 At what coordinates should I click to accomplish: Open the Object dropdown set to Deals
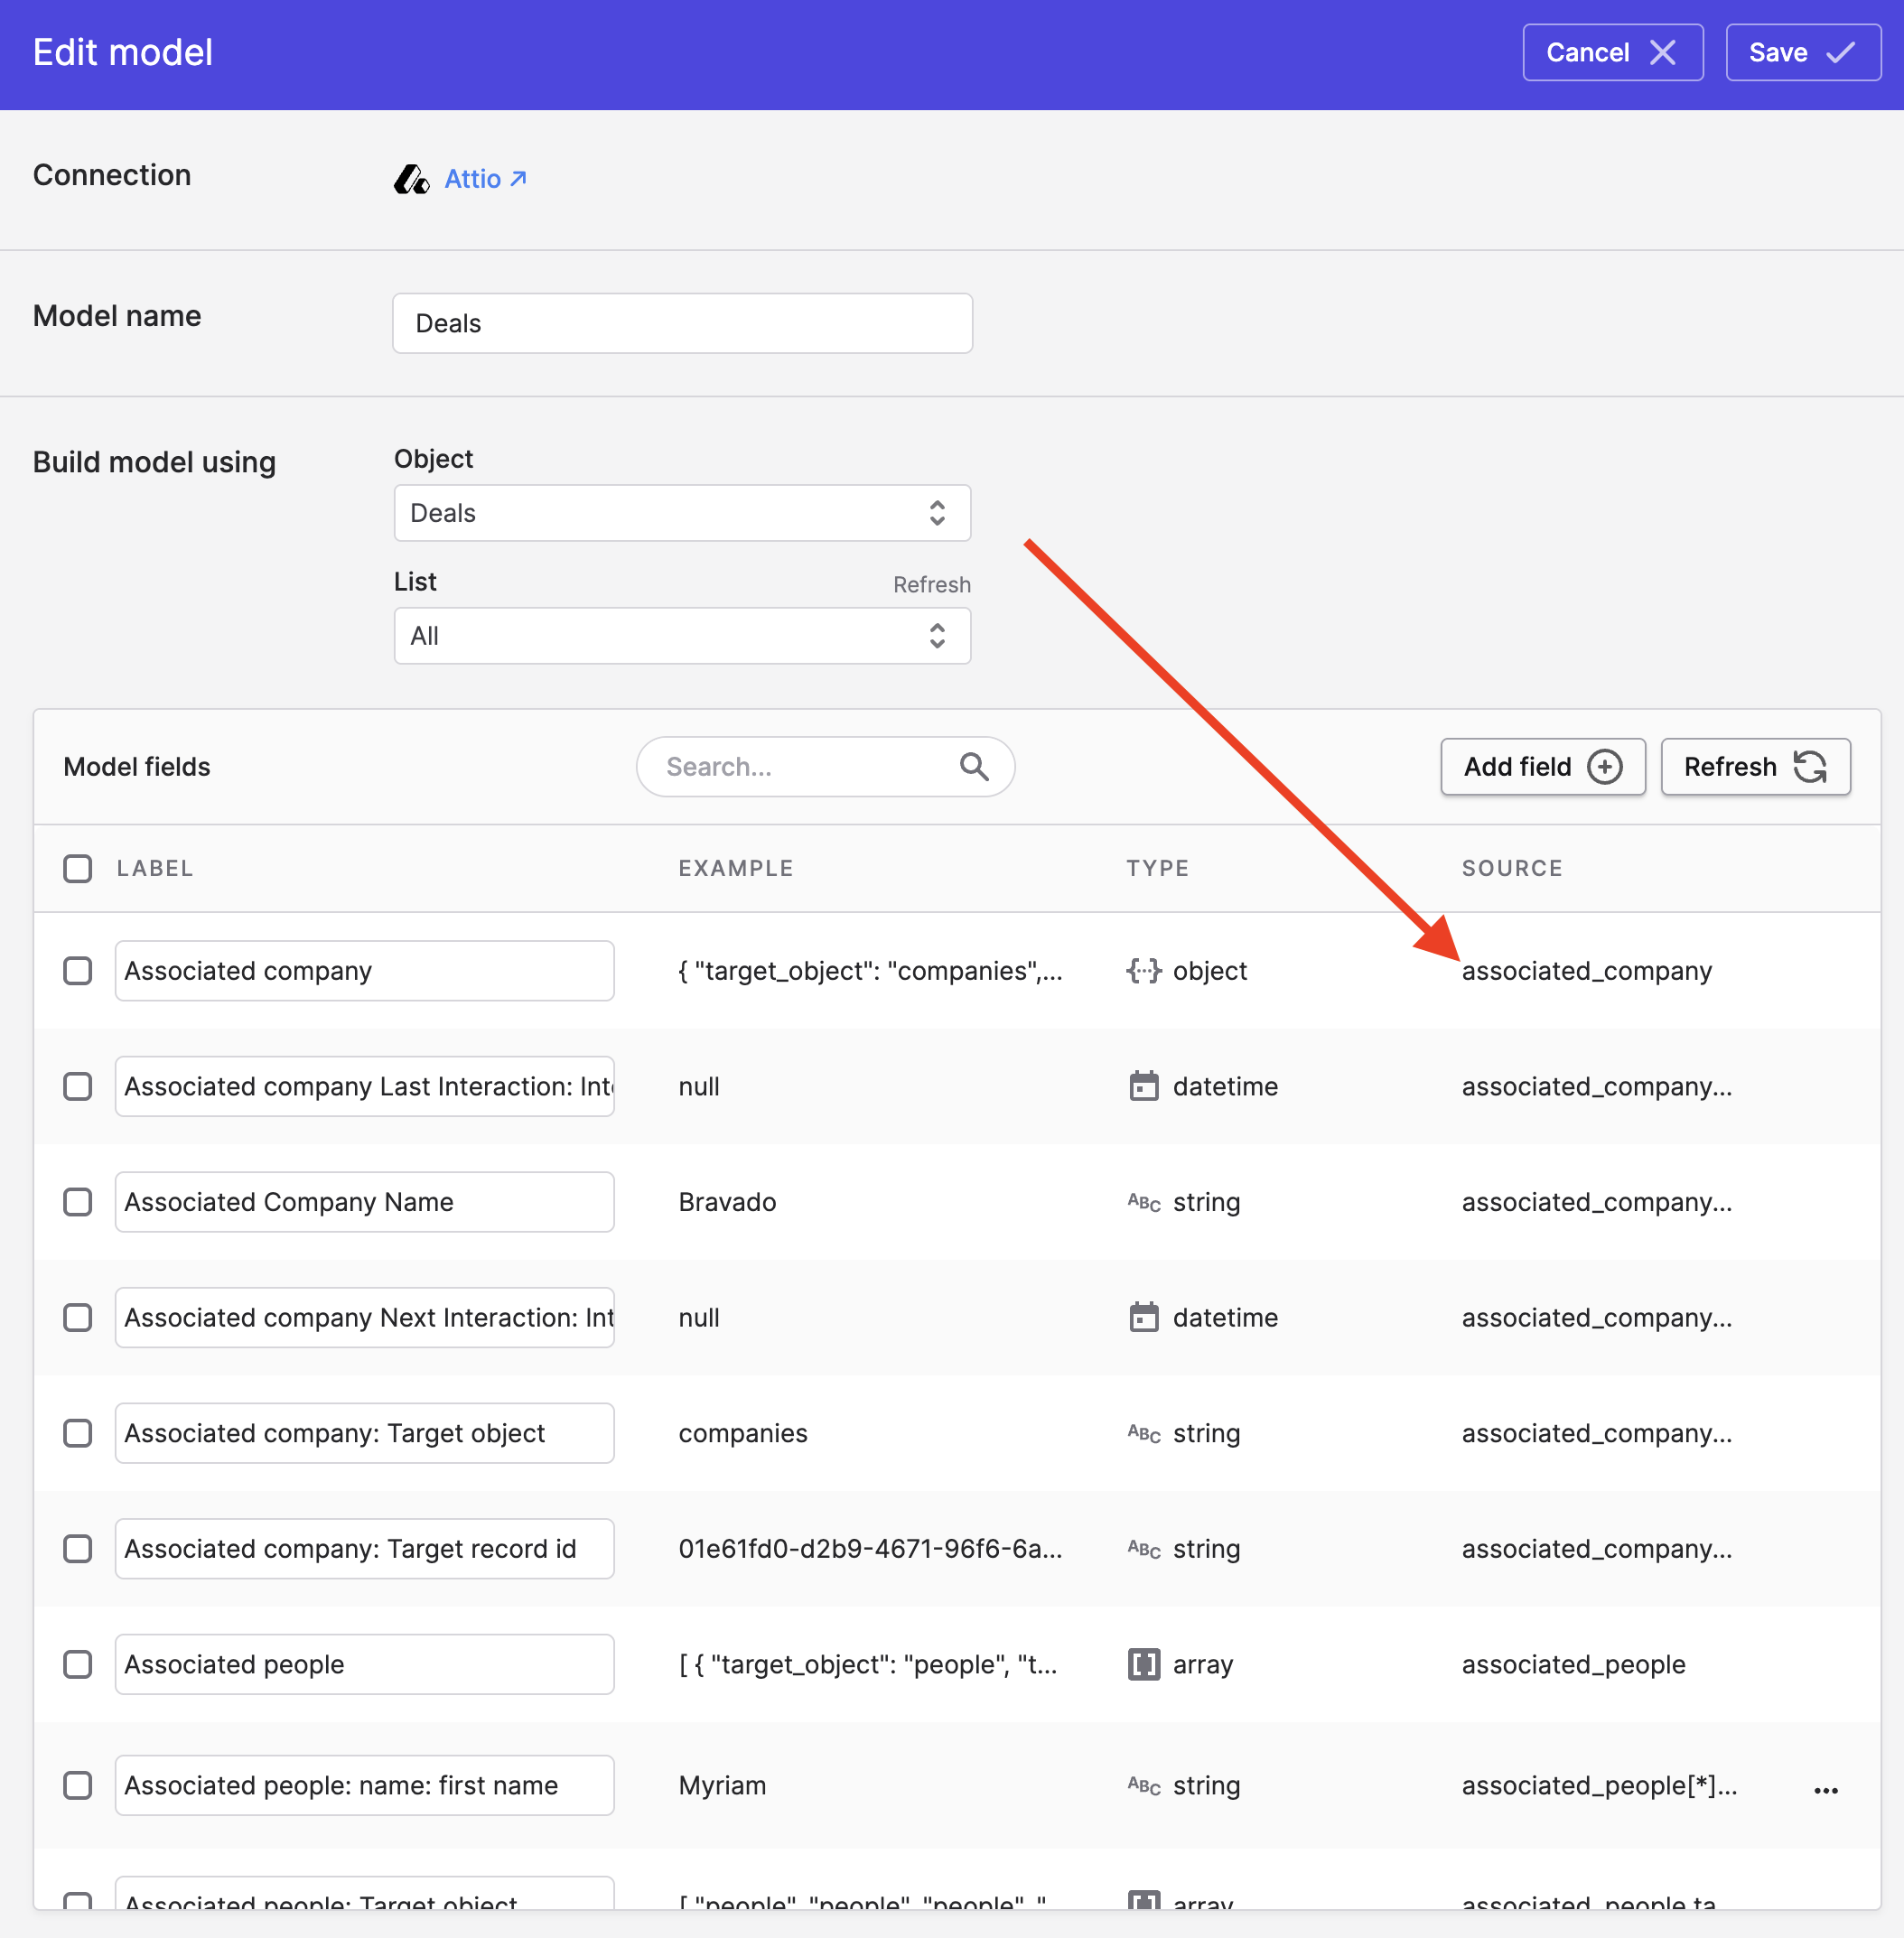(x=682, y=513)
